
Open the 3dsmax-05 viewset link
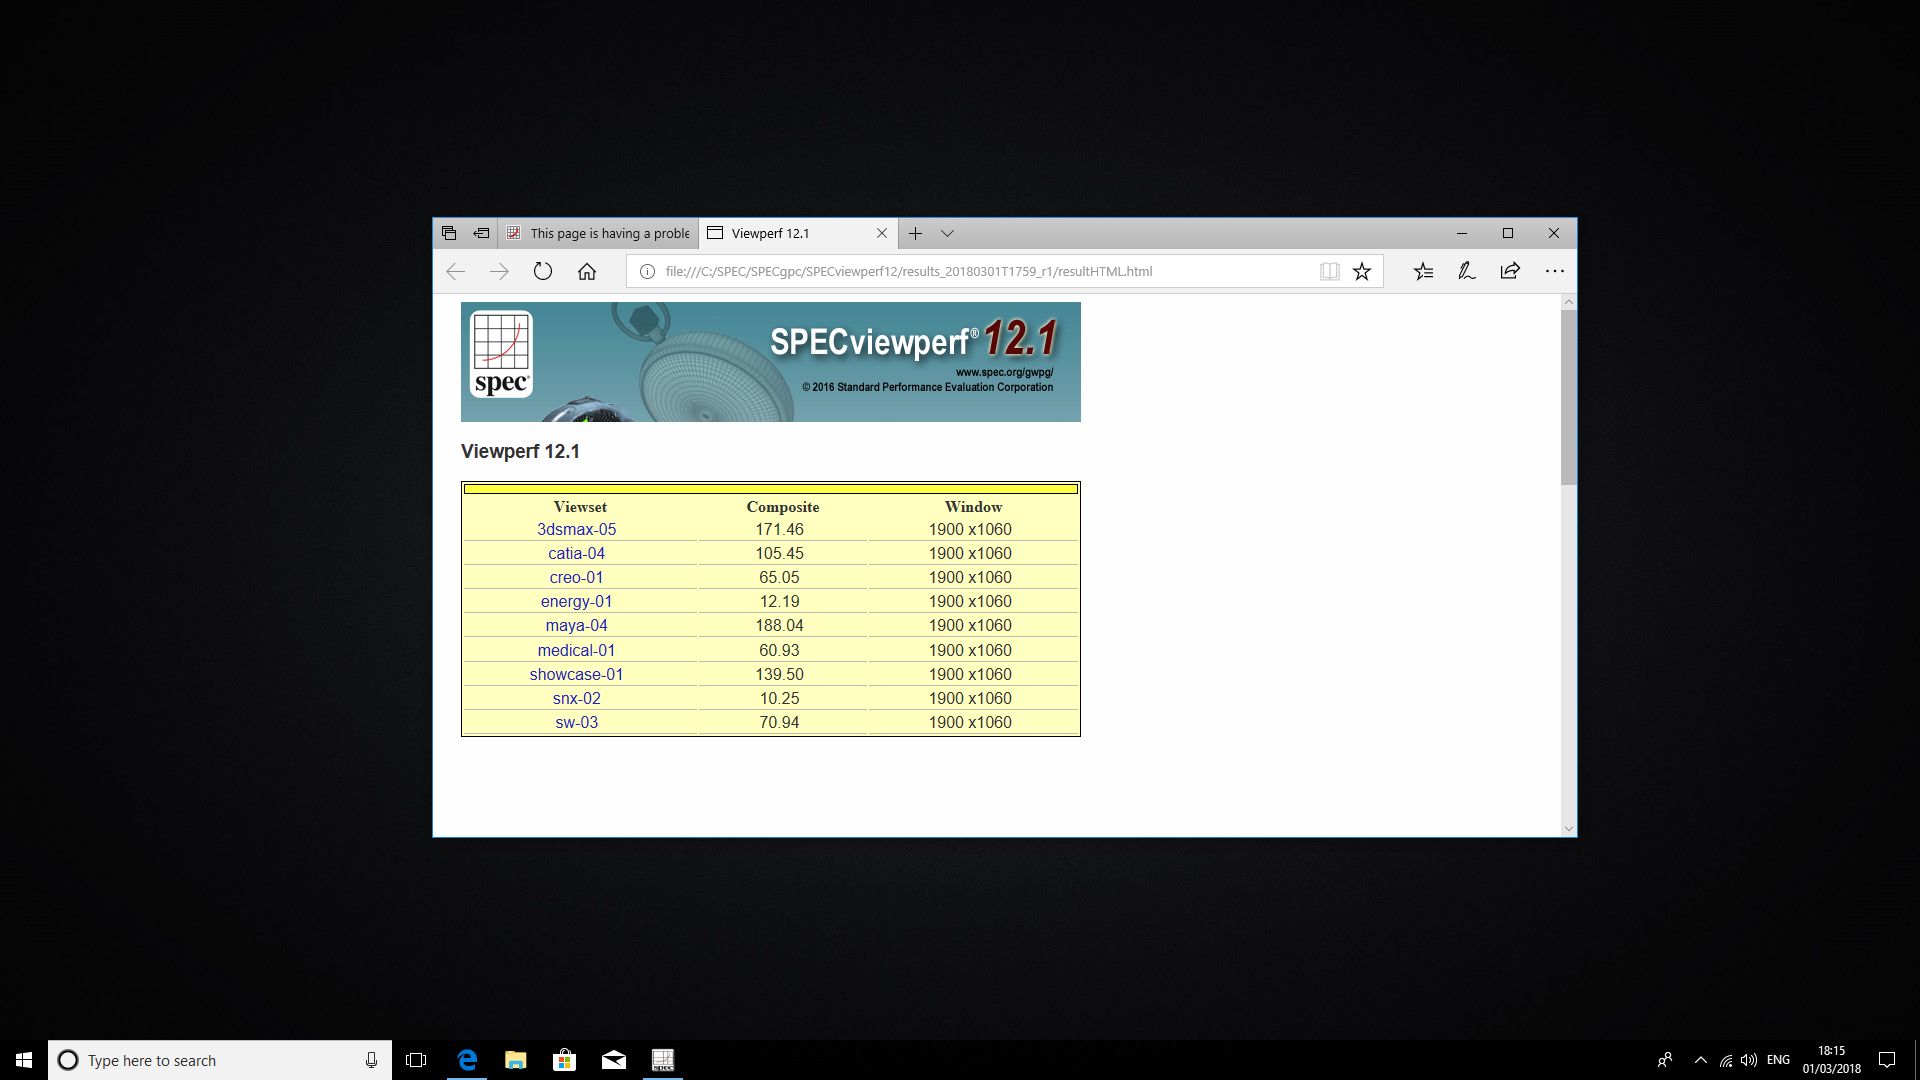[576, 529]
